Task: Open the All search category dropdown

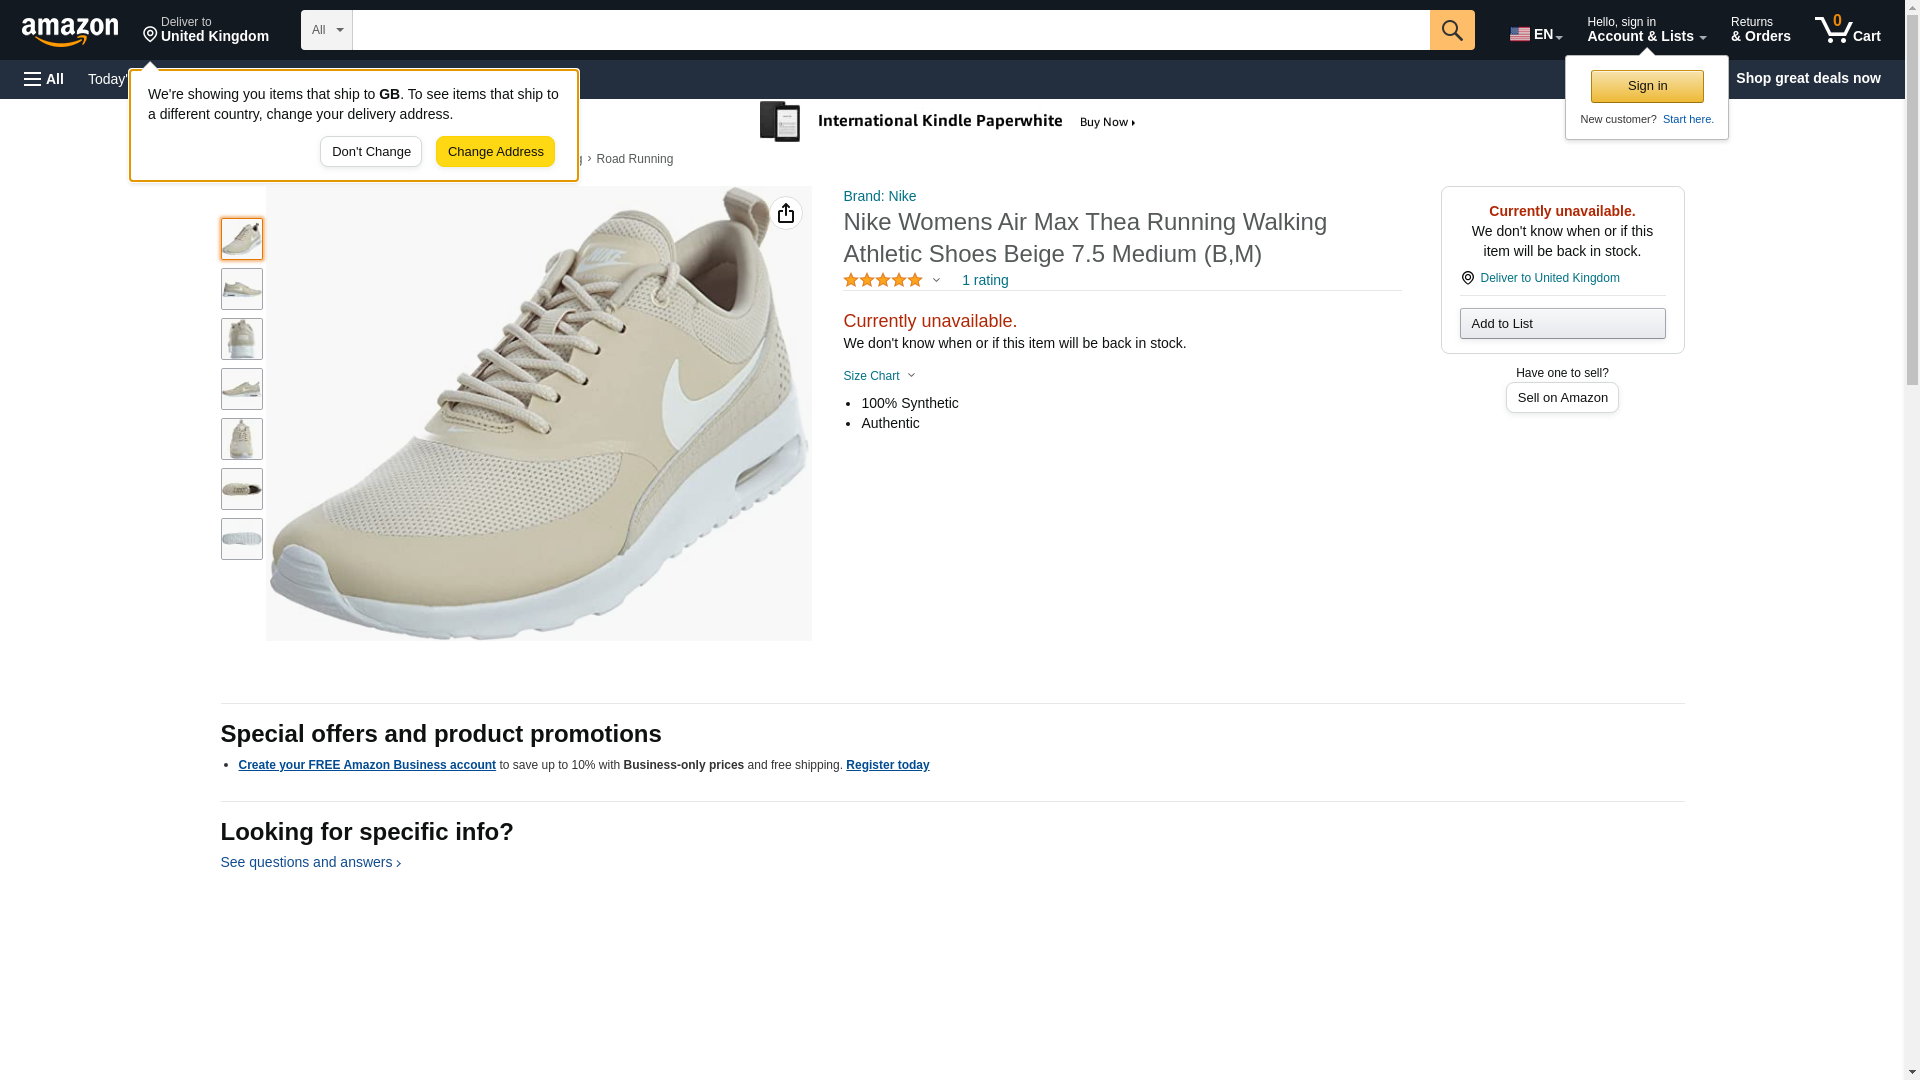Action: point(326,30)
